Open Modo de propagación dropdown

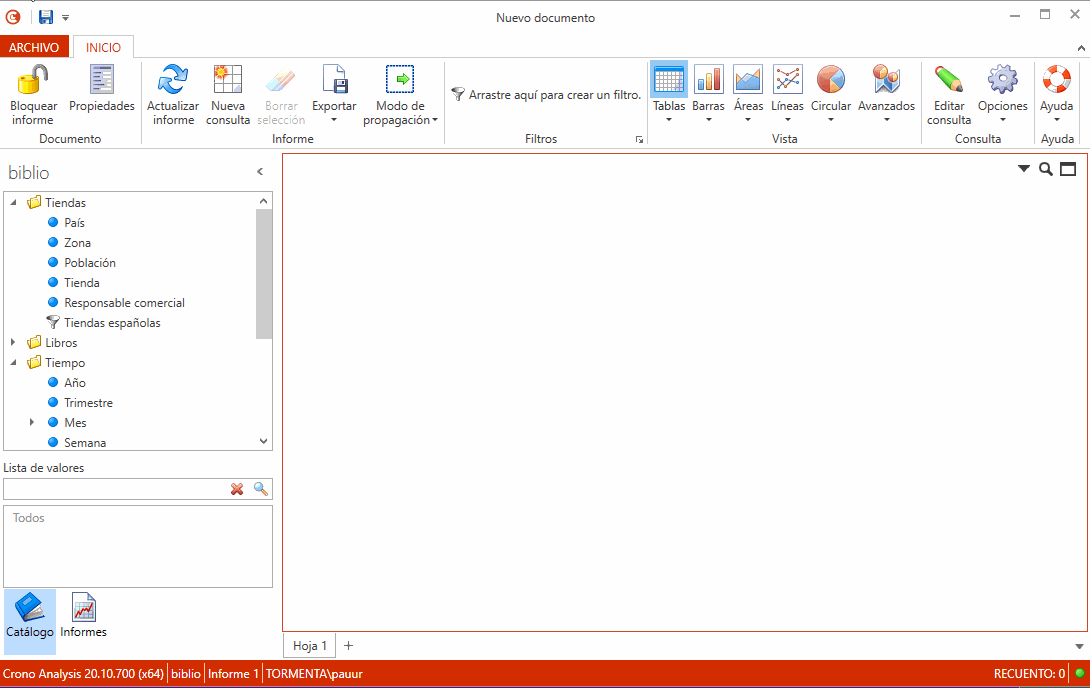400,95
